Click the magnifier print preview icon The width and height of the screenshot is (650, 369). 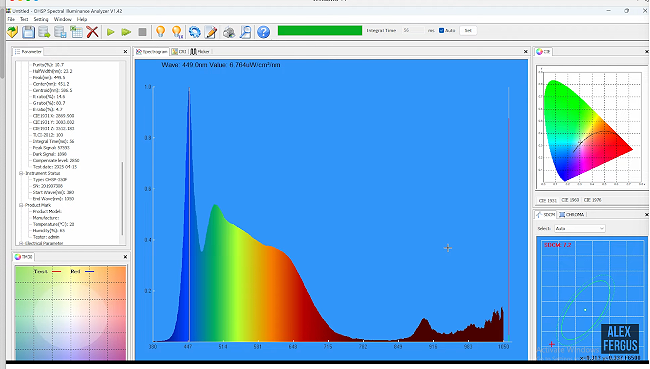[245, 32]
